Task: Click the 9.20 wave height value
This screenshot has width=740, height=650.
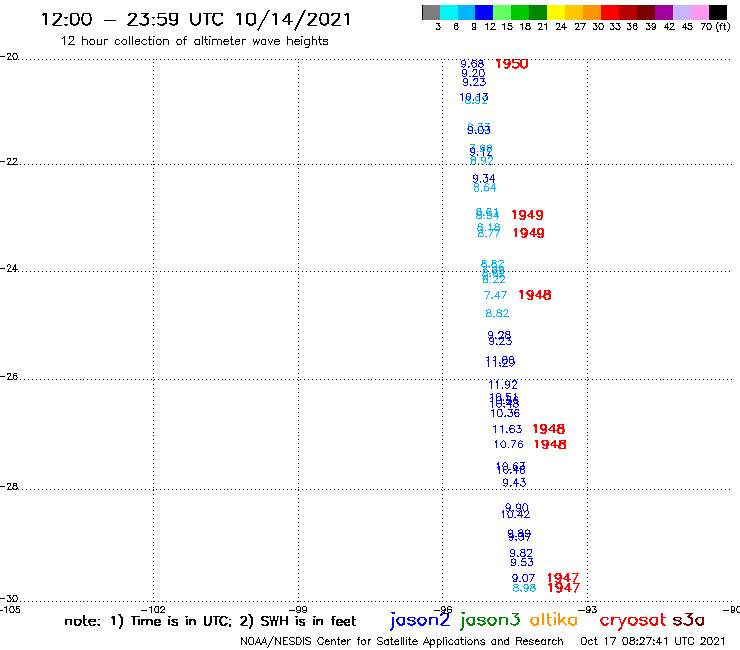Action: point(473,73)
